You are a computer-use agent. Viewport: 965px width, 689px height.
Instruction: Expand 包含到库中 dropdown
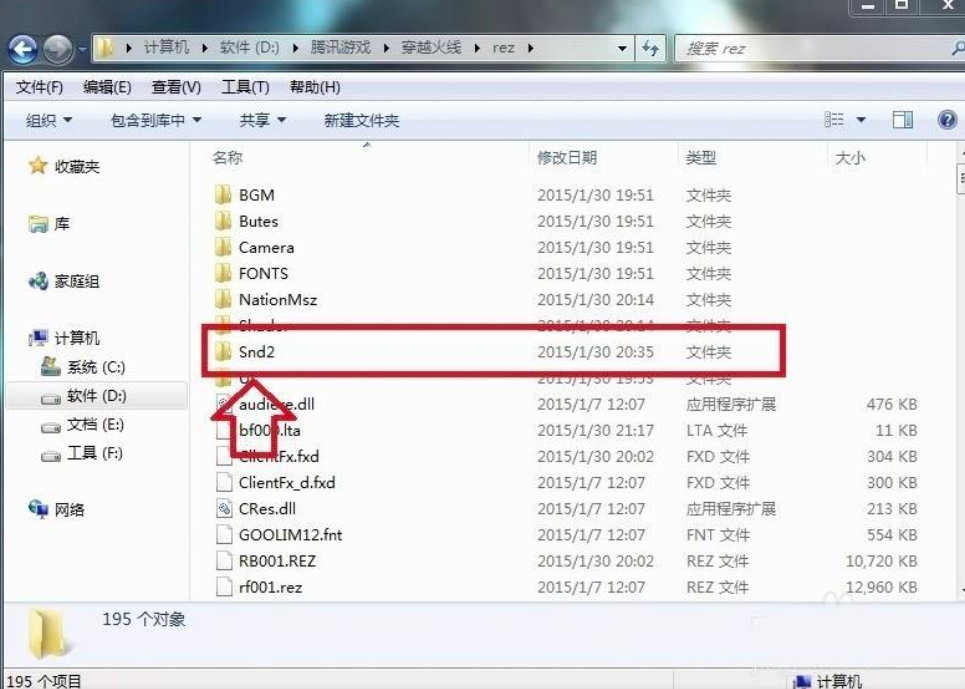156,120
